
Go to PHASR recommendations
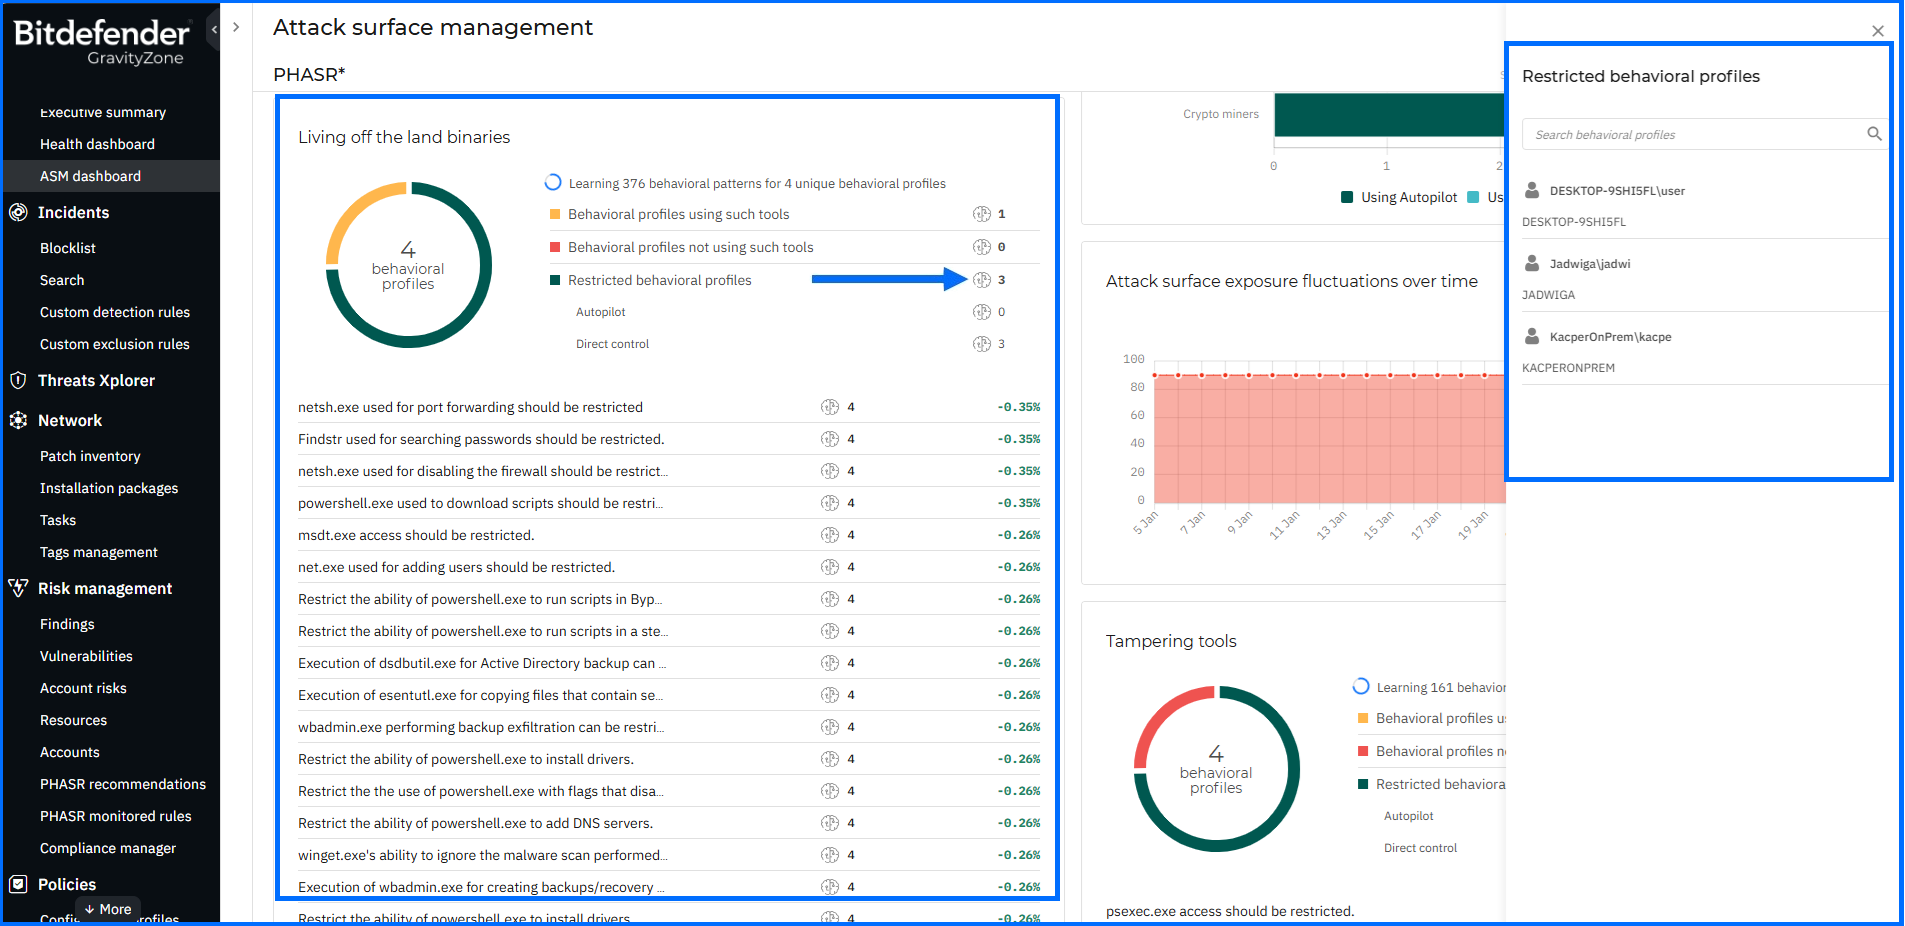pyautogui.click(x=122, y=784)
